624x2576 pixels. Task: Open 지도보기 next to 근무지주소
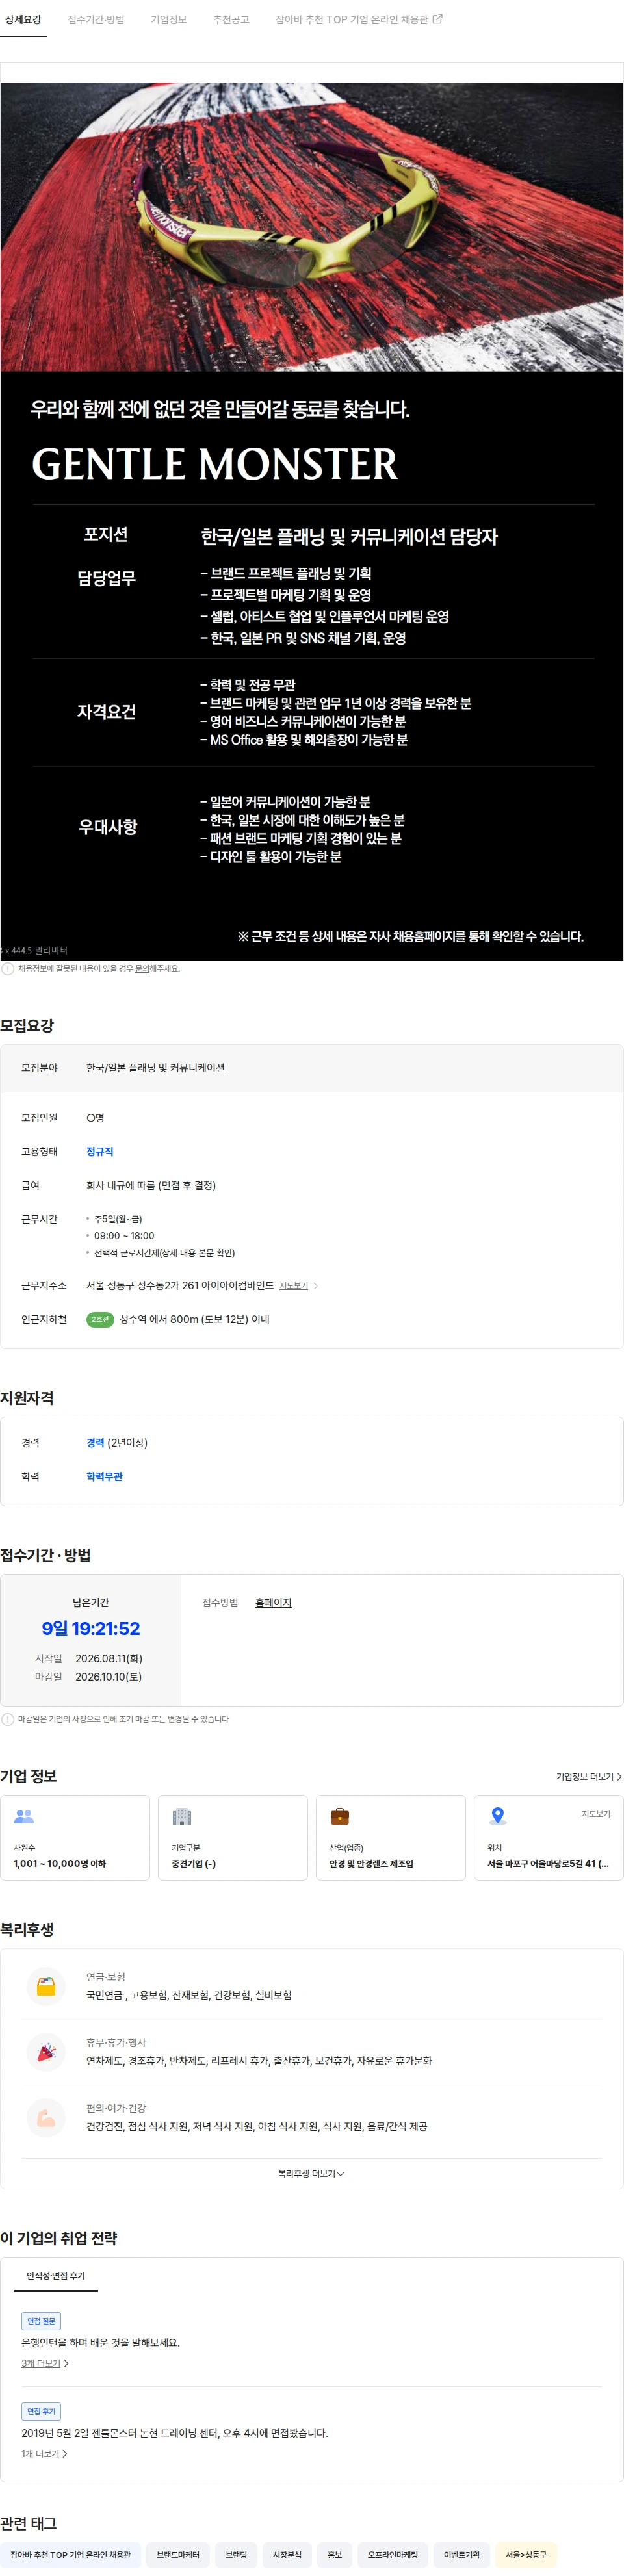pos(294,1286)
